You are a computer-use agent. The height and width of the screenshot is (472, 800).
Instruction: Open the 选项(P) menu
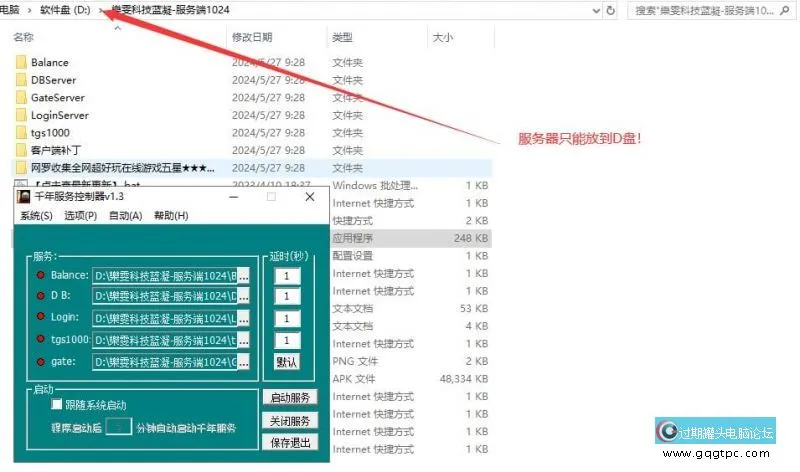pos(81,216)
